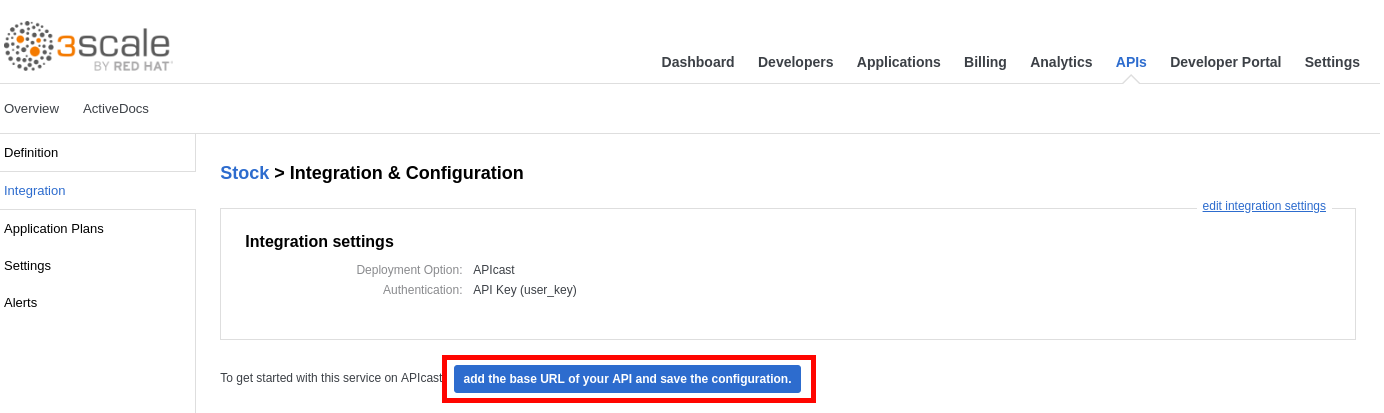The height and width of the screenshot is (413, 1384).
Task: Navigate to Billing in top menu
Action: [985, 62]
